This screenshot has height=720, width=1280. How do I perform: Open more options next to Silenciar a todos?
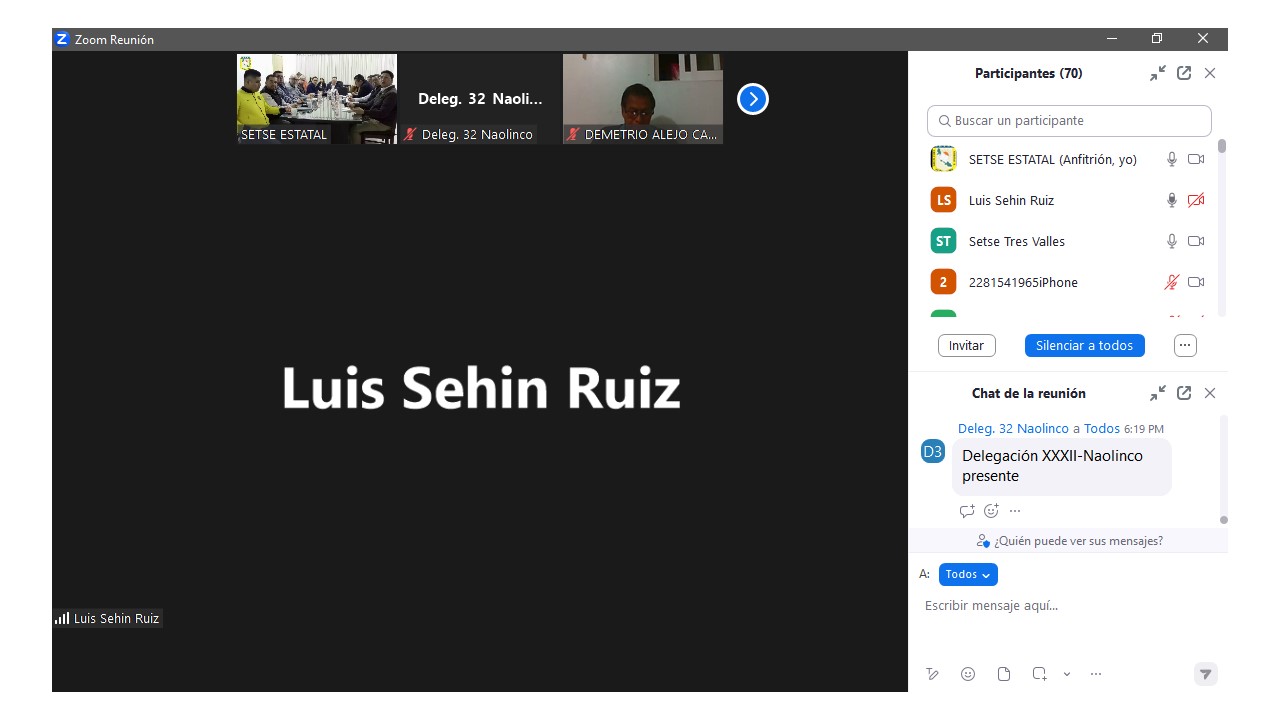coord(1185,345)
